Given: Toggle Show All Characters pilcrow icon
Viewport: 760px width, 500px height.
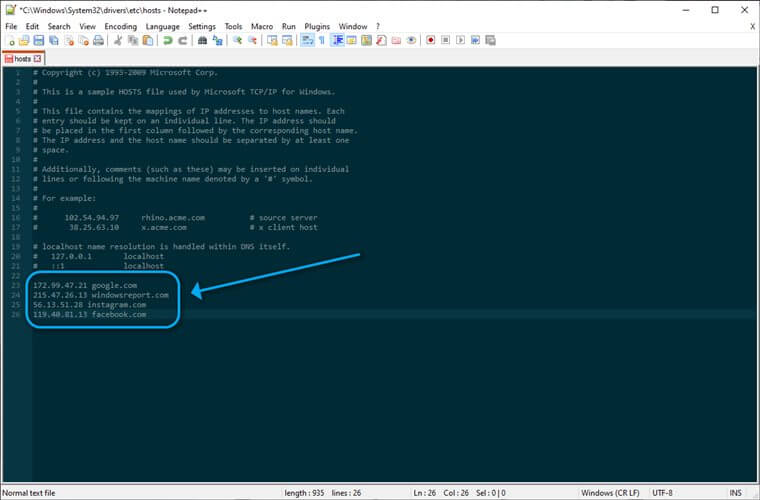Looking at the screenshot, I should tap(322, 41).
